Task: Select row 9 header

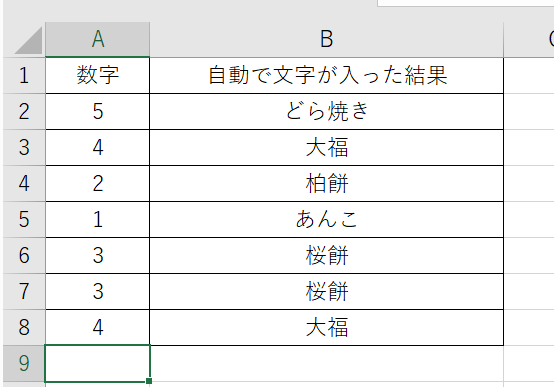Action: pyautogui.click(x=24, y=363)
